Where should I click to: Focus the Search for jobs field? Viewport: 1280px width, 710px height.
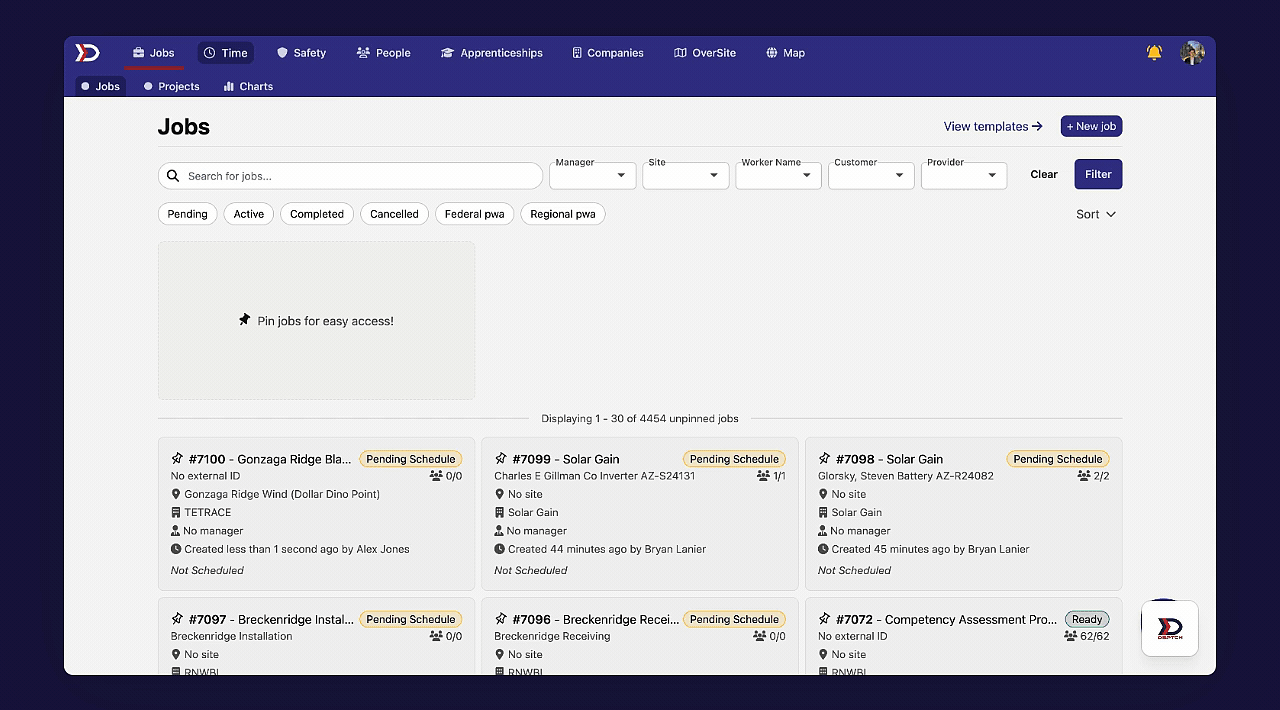350,176
